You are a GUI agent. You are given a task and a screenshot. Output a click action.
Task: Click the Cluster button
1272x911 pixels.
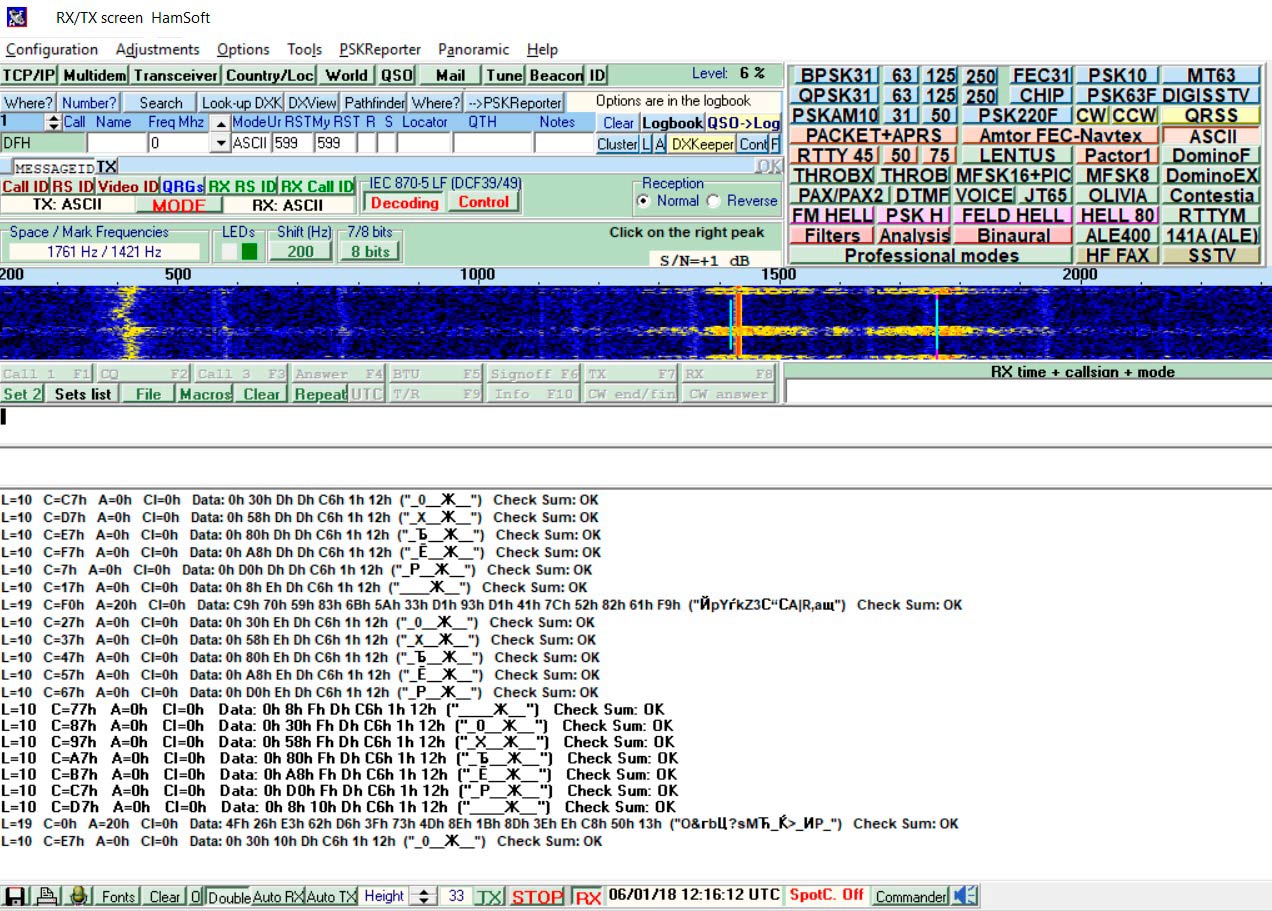[x=617, y=144]
